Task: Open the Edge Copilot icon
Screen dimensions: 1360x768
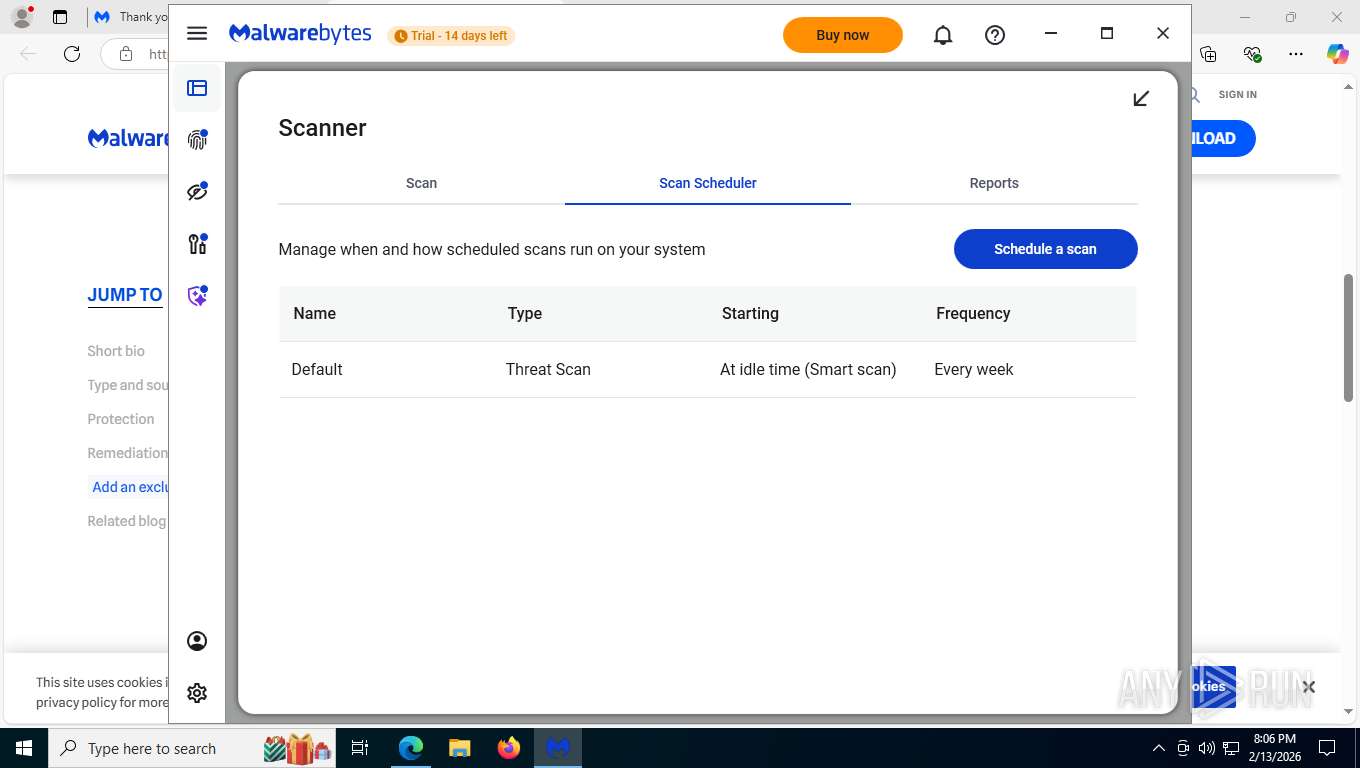Action: coord(1337,54)
